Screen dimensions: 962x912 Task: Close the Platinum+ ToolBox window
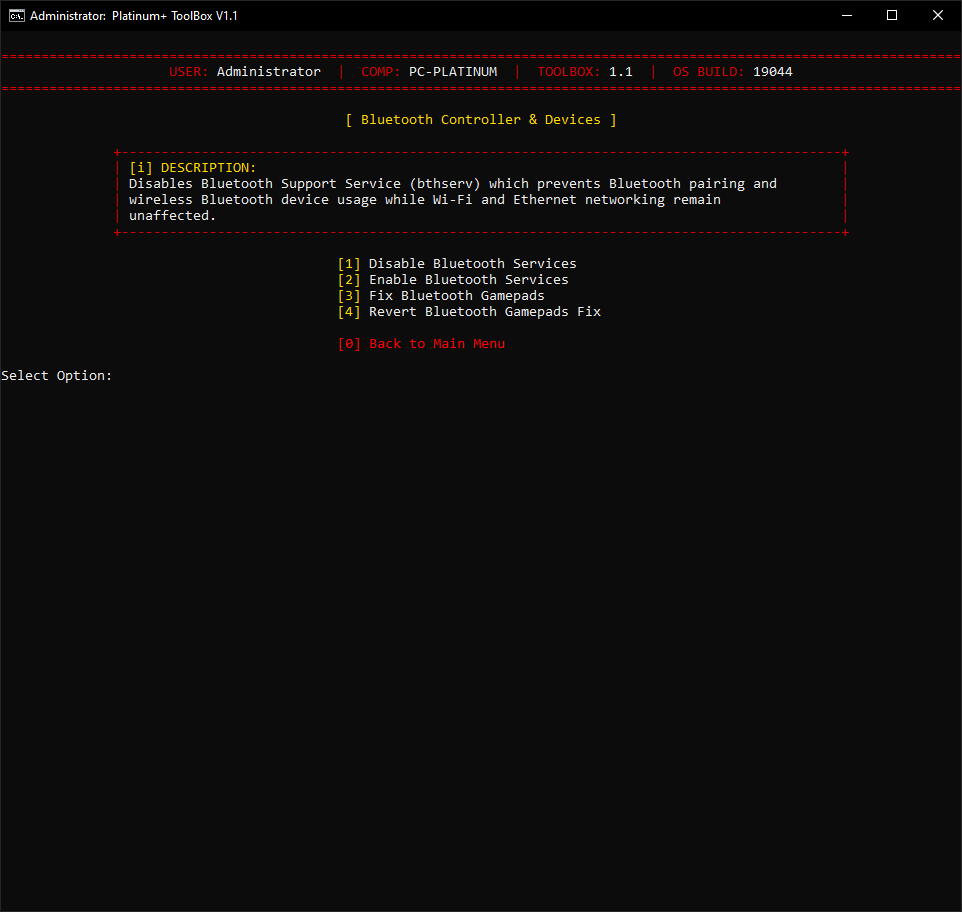tap(937, 15)
